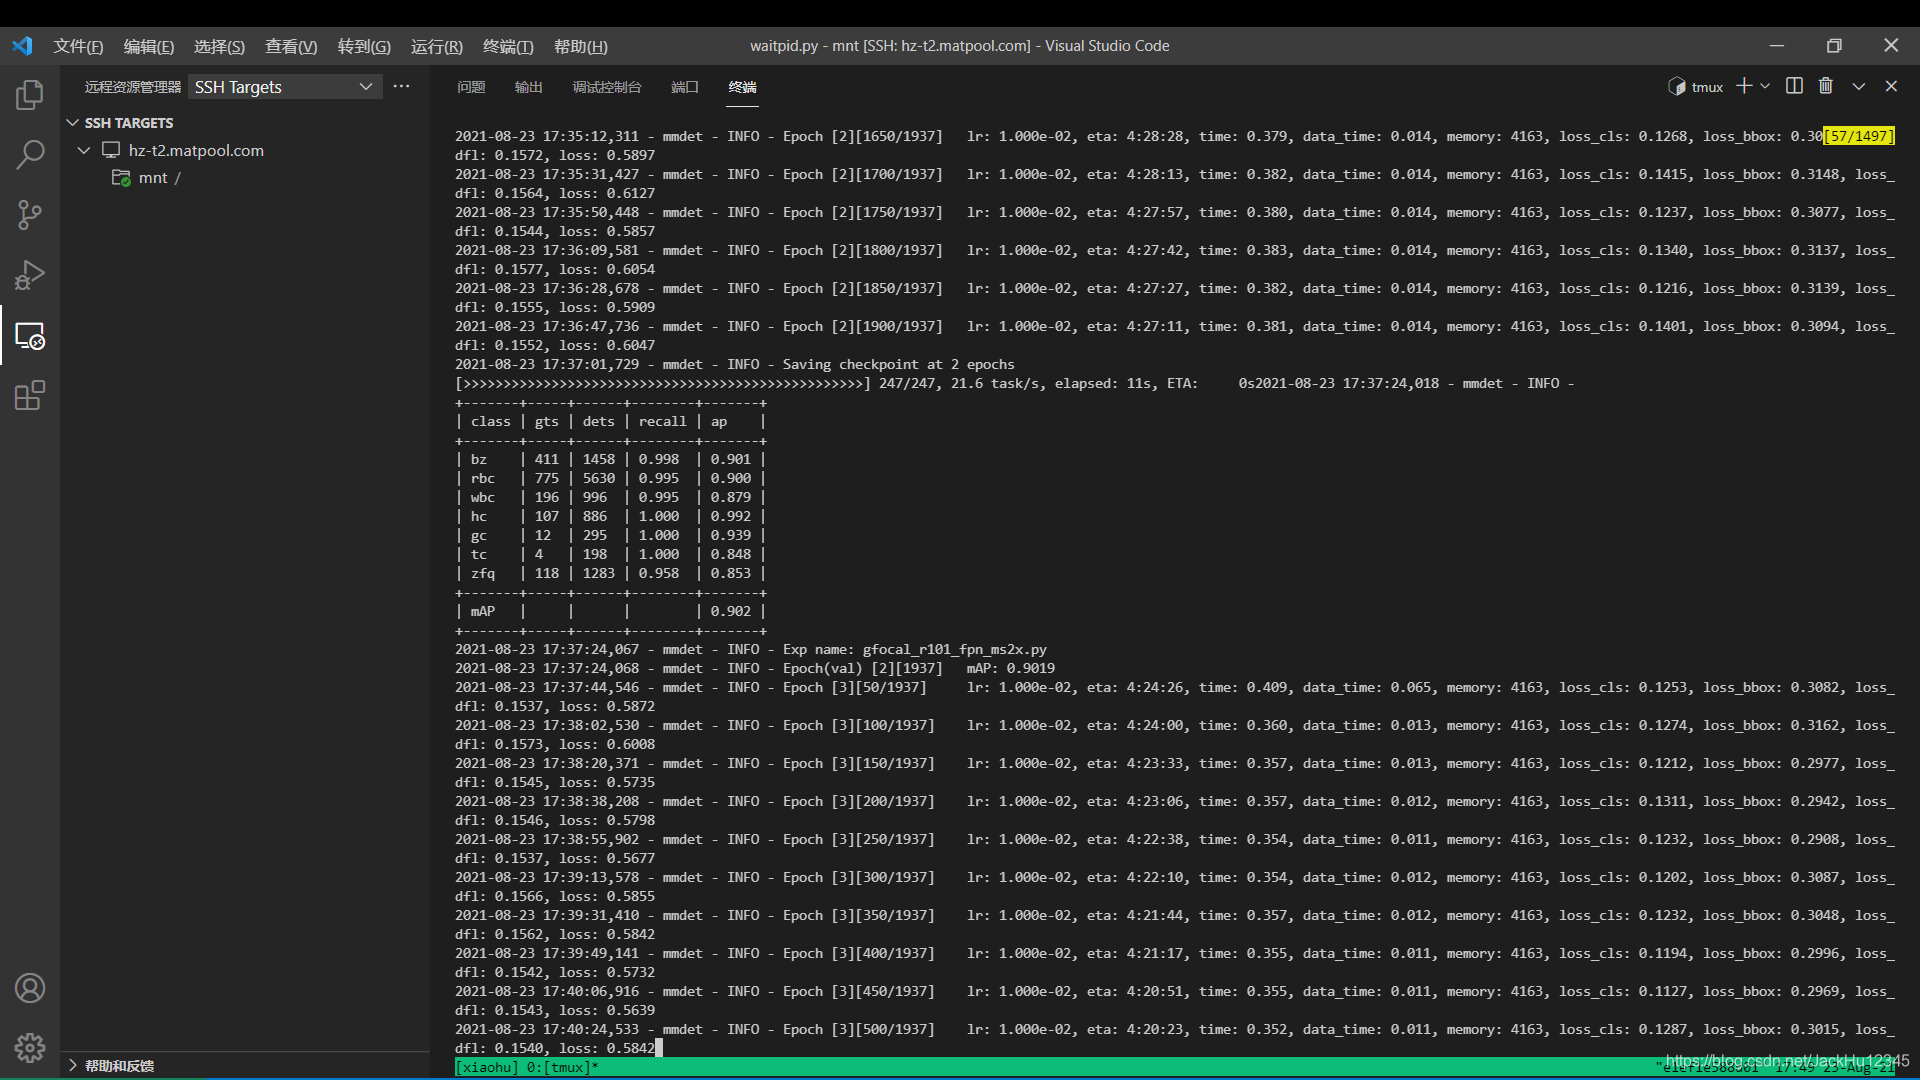Open the Extensions view
The width and height of the screenshot is (1920, 1080).
(29, 396)
